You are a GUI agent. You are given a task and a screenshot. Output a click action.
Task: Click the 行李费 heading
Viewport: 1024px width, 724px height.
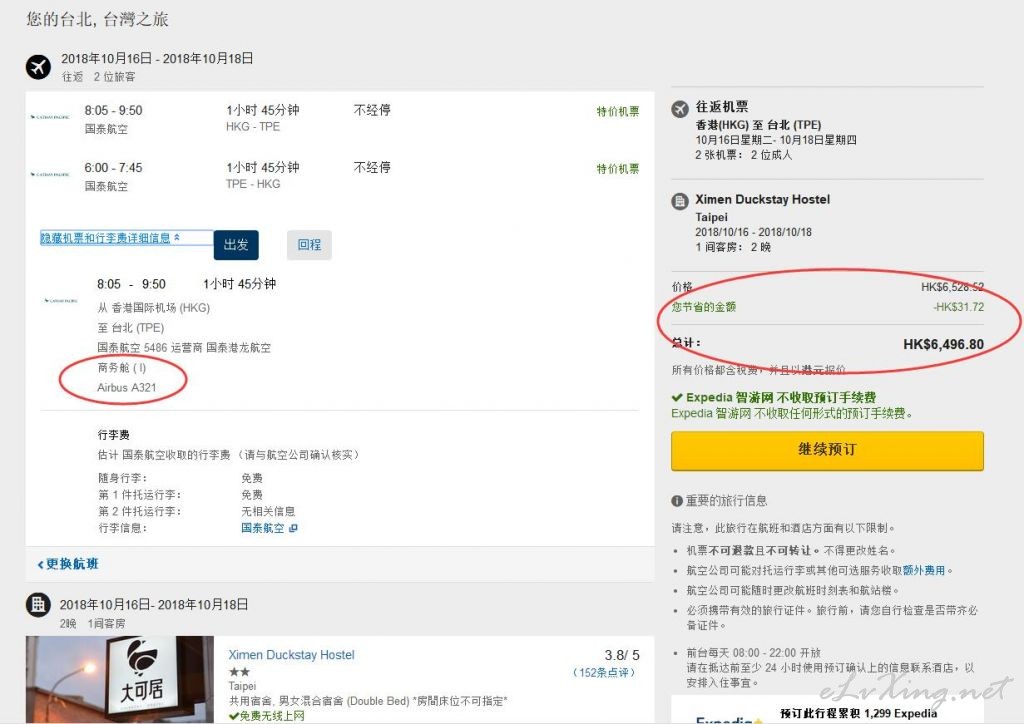coord(114,435)
